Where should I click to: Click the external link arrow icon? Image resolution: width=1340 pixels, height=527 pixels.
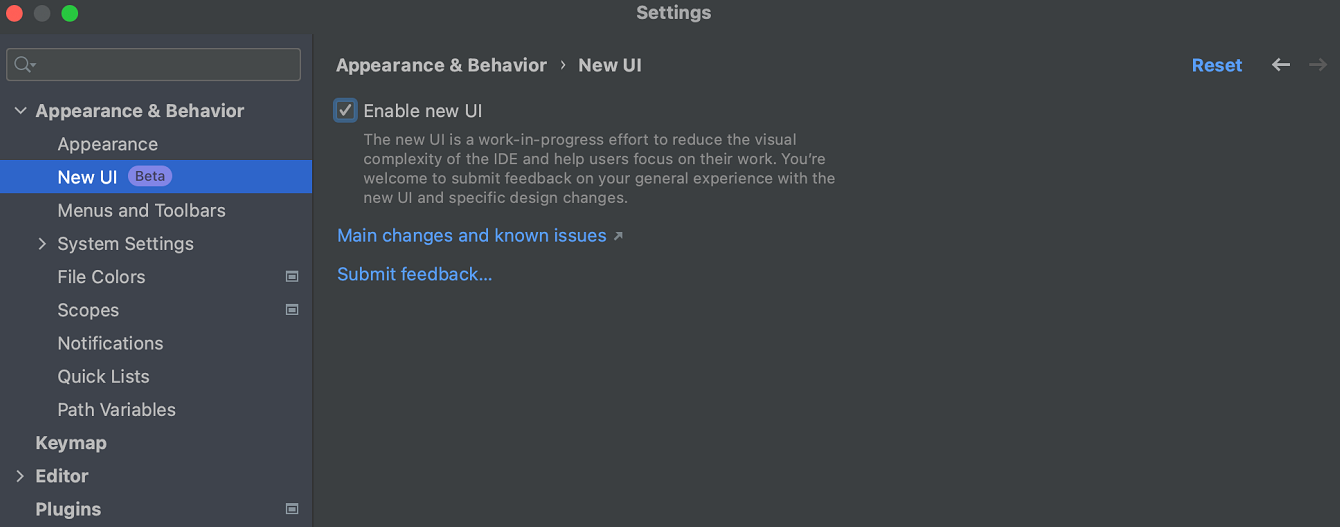(x=618, y=236)
